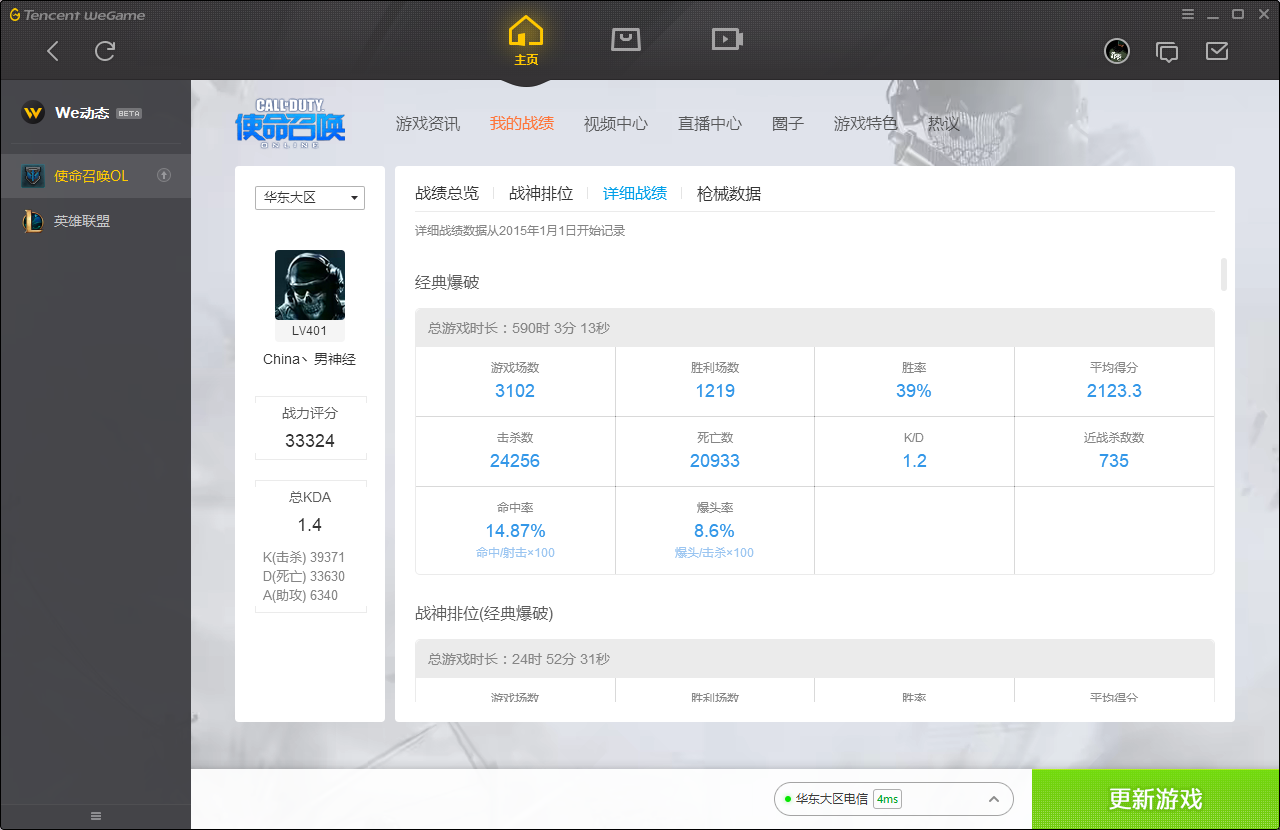Click the 爆头率 value 8.6%
This screenshot has height=830, width=1280.
pos(715,531)
